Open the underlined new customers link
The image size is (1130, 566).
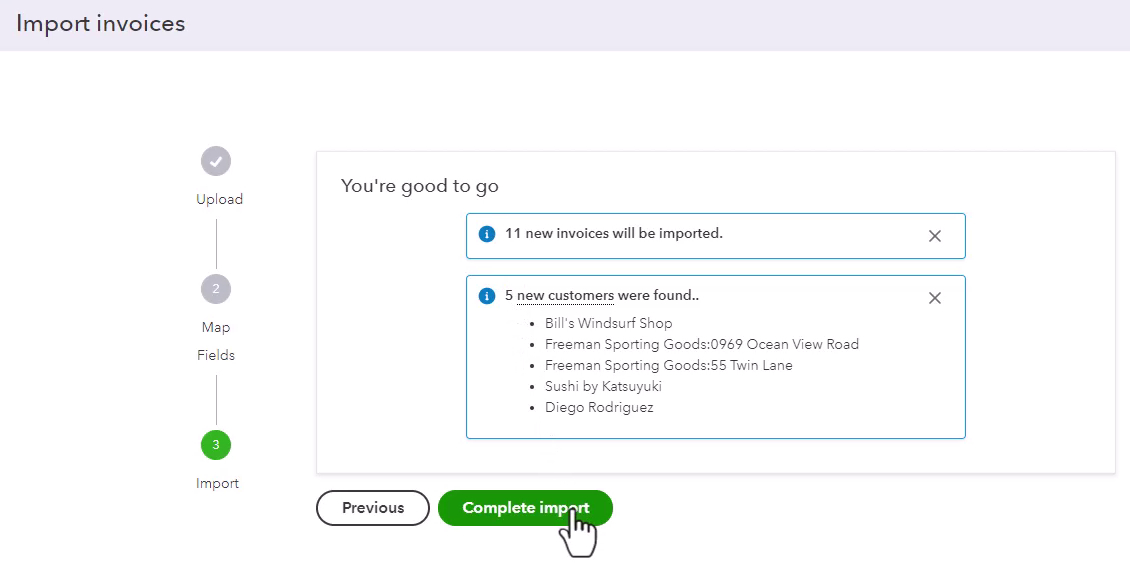[565, 296]
